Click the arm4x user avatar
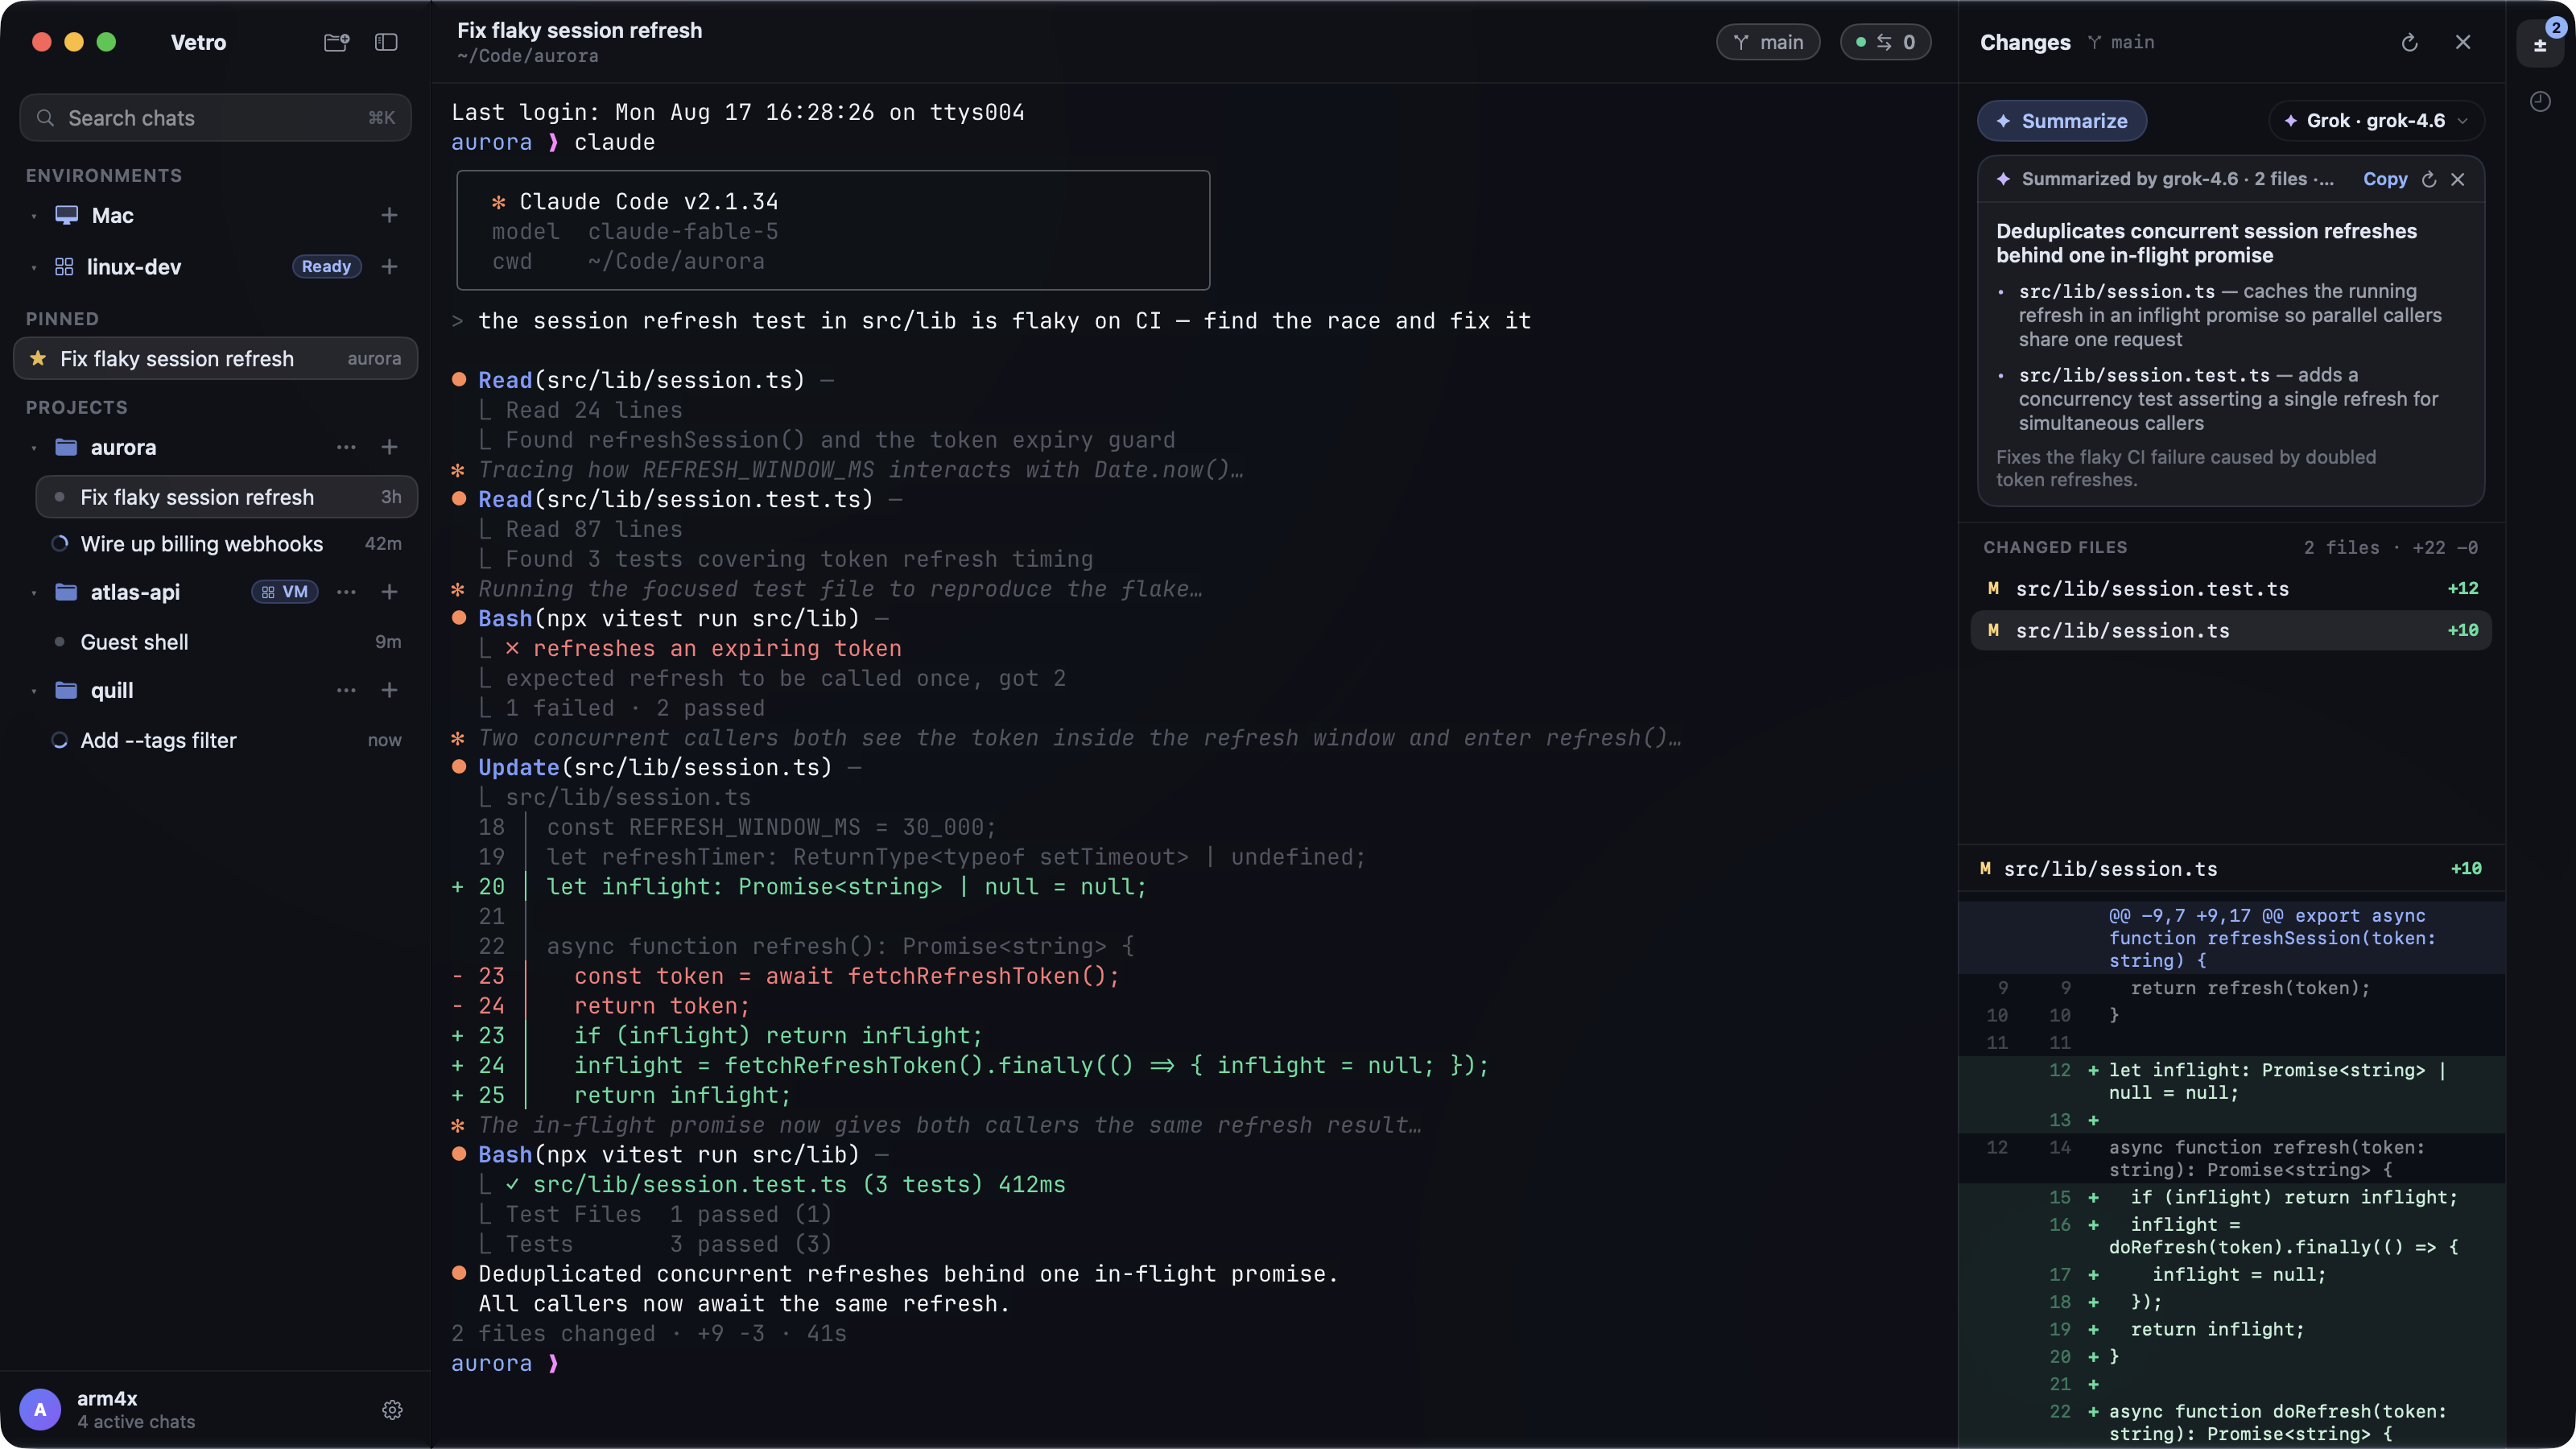 coord(40,1409)
